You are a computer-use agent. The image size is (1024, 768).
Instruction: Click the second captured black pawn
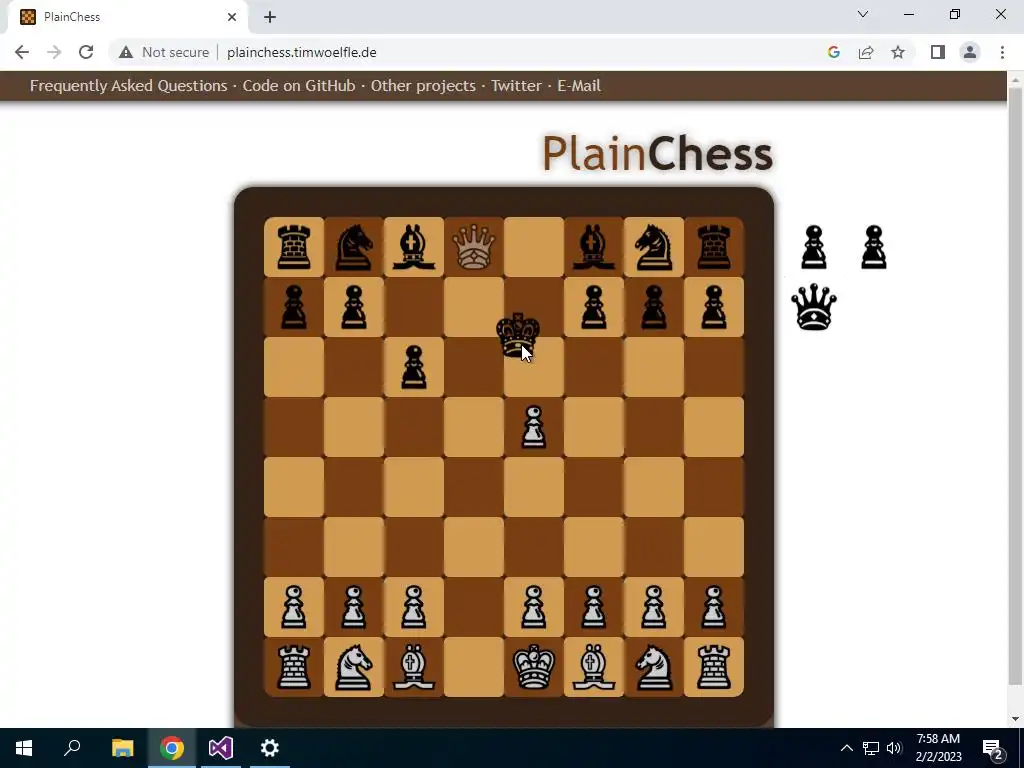coord(874,248)
